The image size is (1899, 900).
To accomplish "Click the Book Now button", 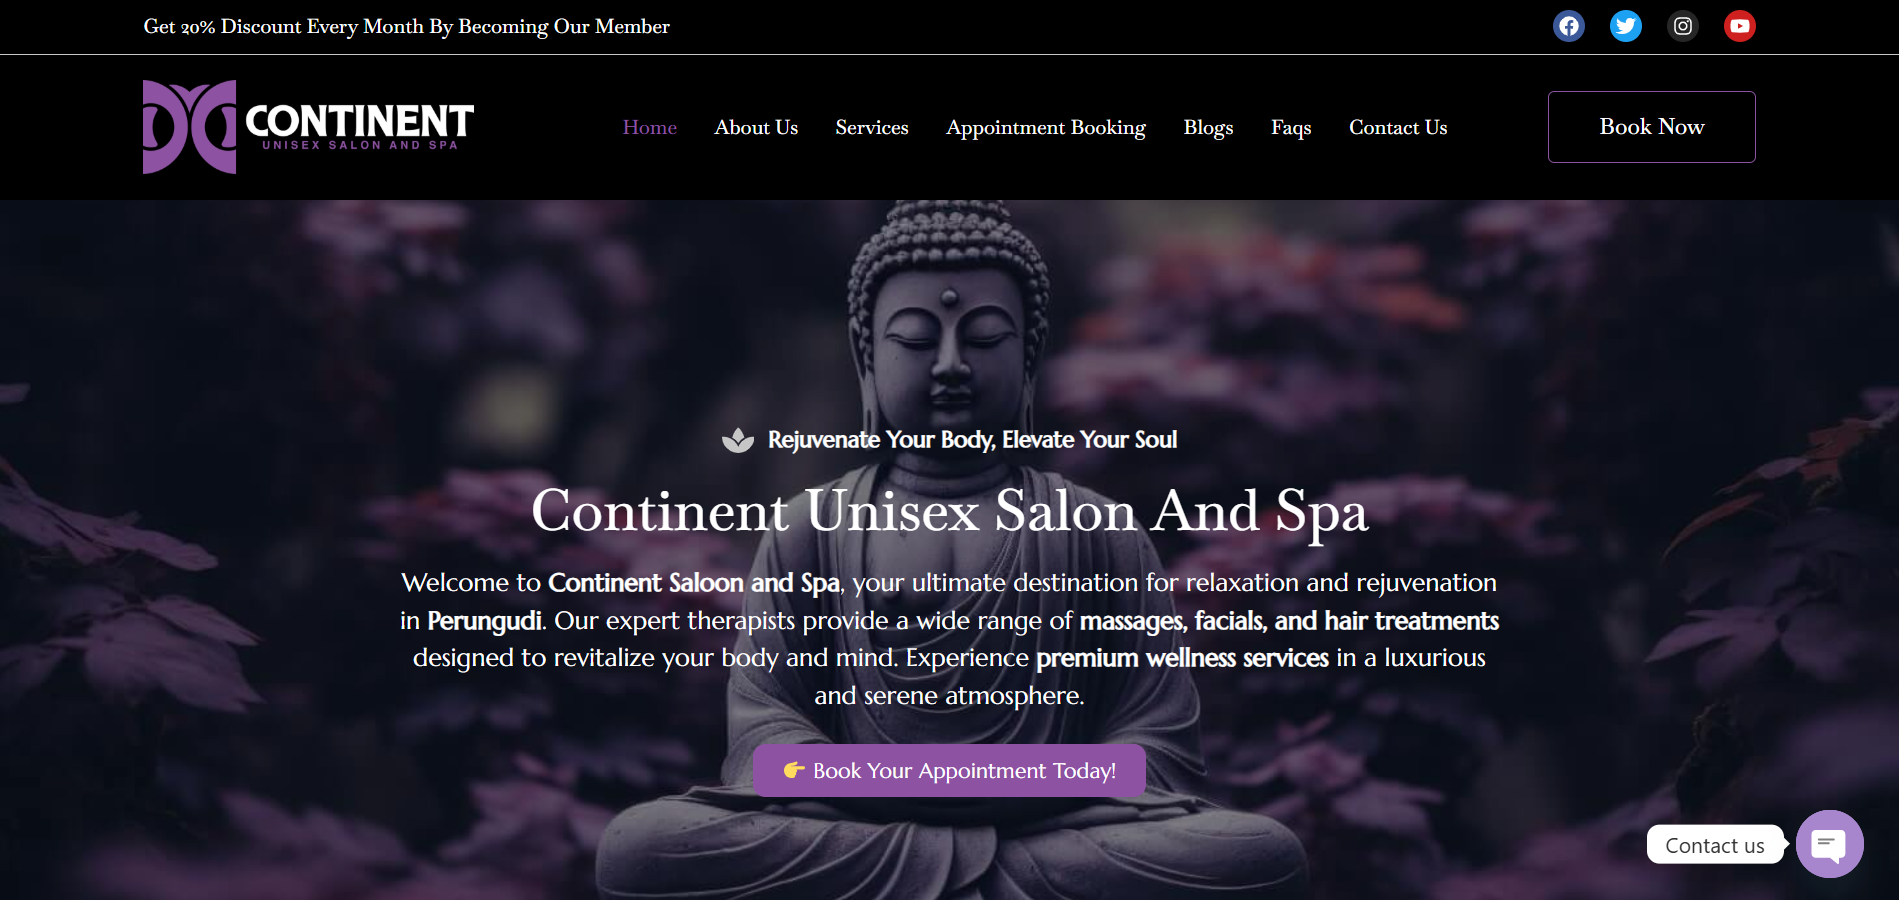I will point(1652,127).
